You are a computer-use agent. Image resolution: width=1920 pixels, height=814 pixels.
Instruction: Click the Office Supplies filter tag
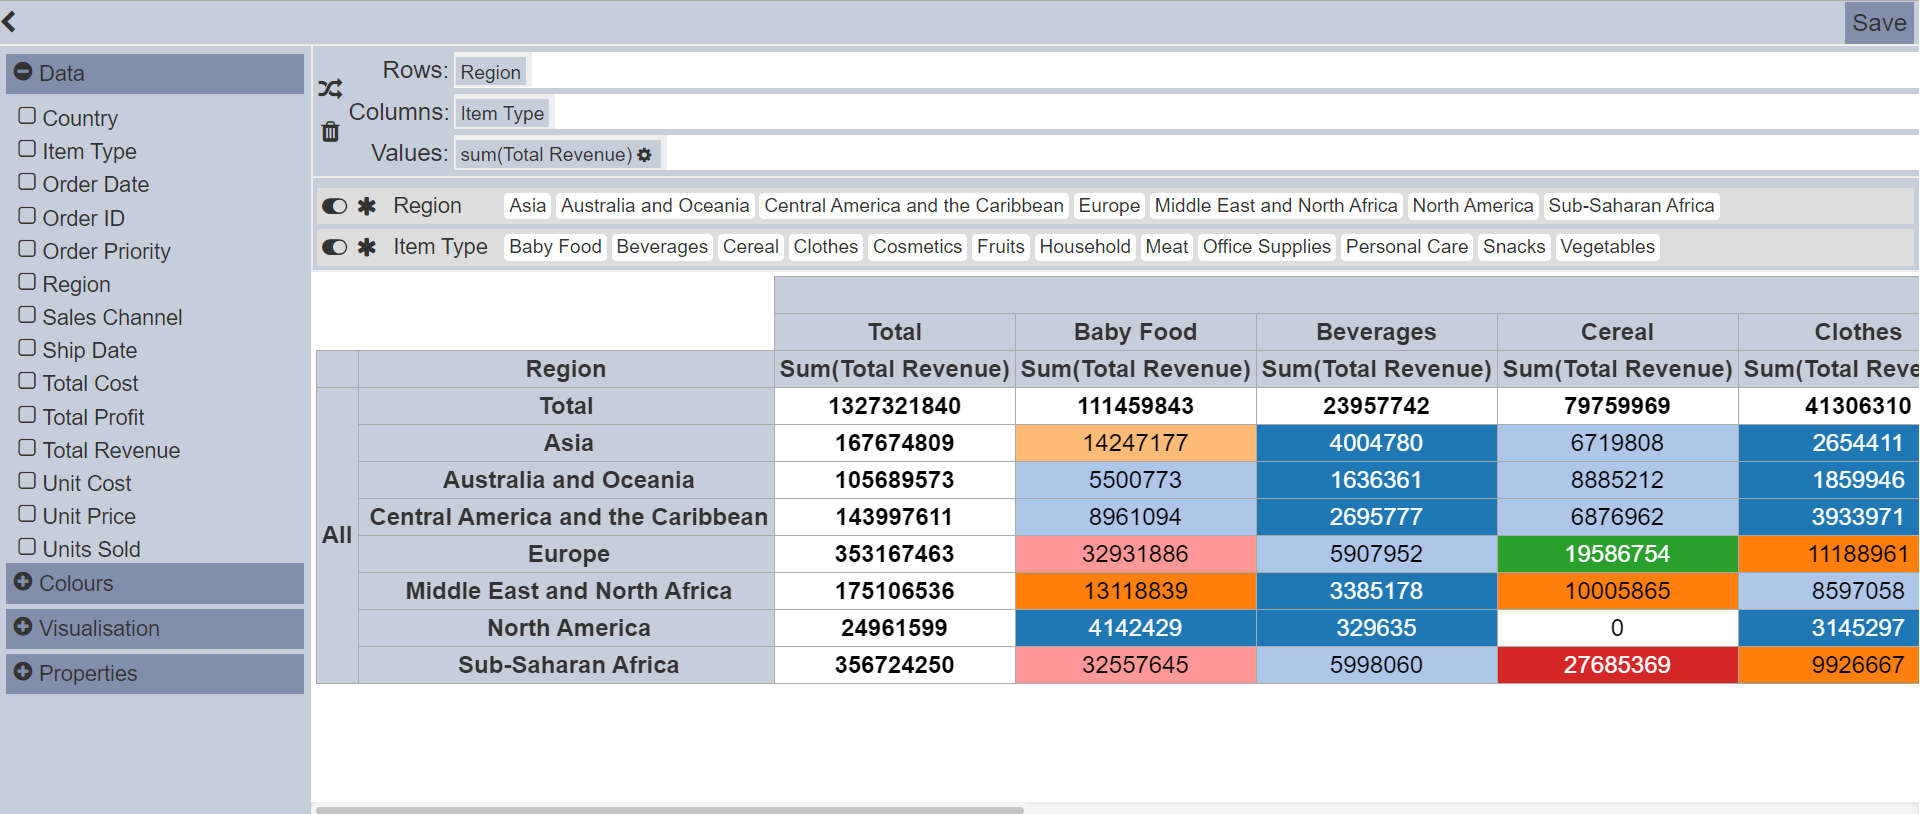click(x=1267, y=247)
